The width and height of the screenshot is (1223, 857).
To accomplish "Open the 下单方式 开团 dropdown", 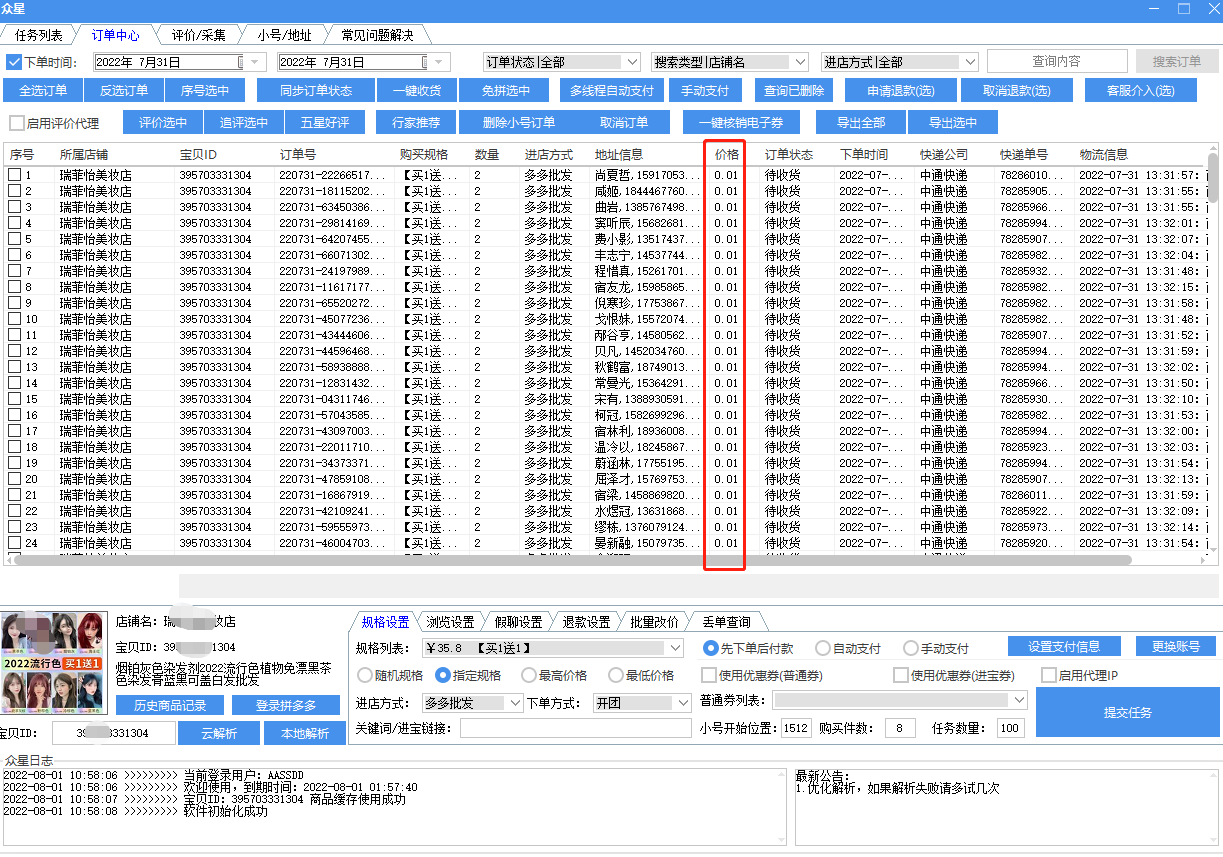I will click(x=643, y=703).
